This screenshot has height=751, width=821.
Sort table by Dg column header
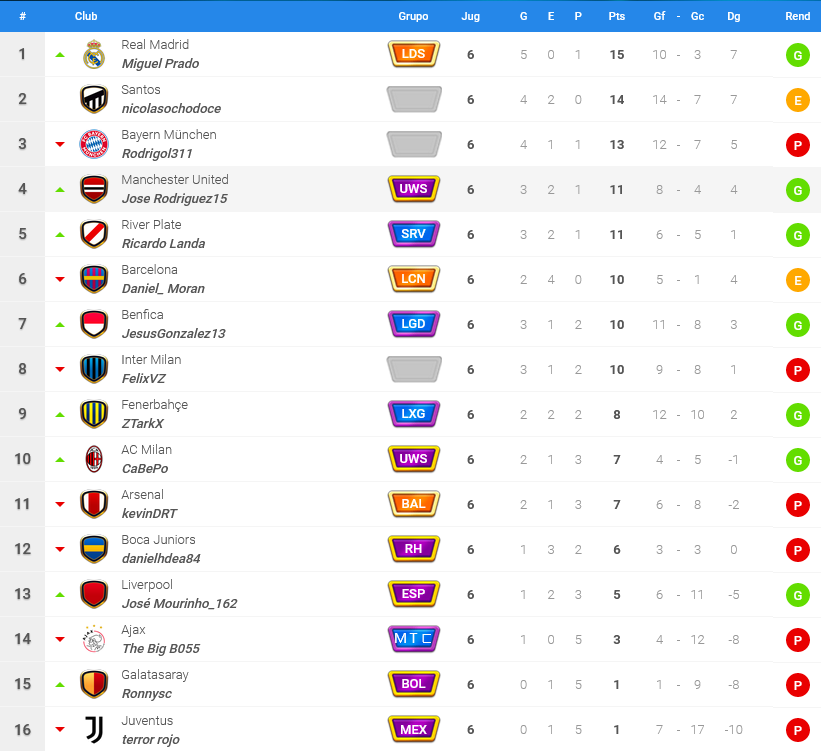pyautogui.click(x=734, y=16)
